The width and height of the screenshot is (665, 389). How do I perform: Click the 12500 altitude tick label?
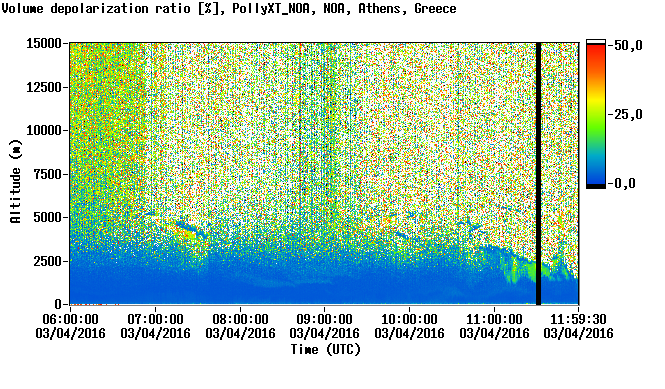click(44, 87)
